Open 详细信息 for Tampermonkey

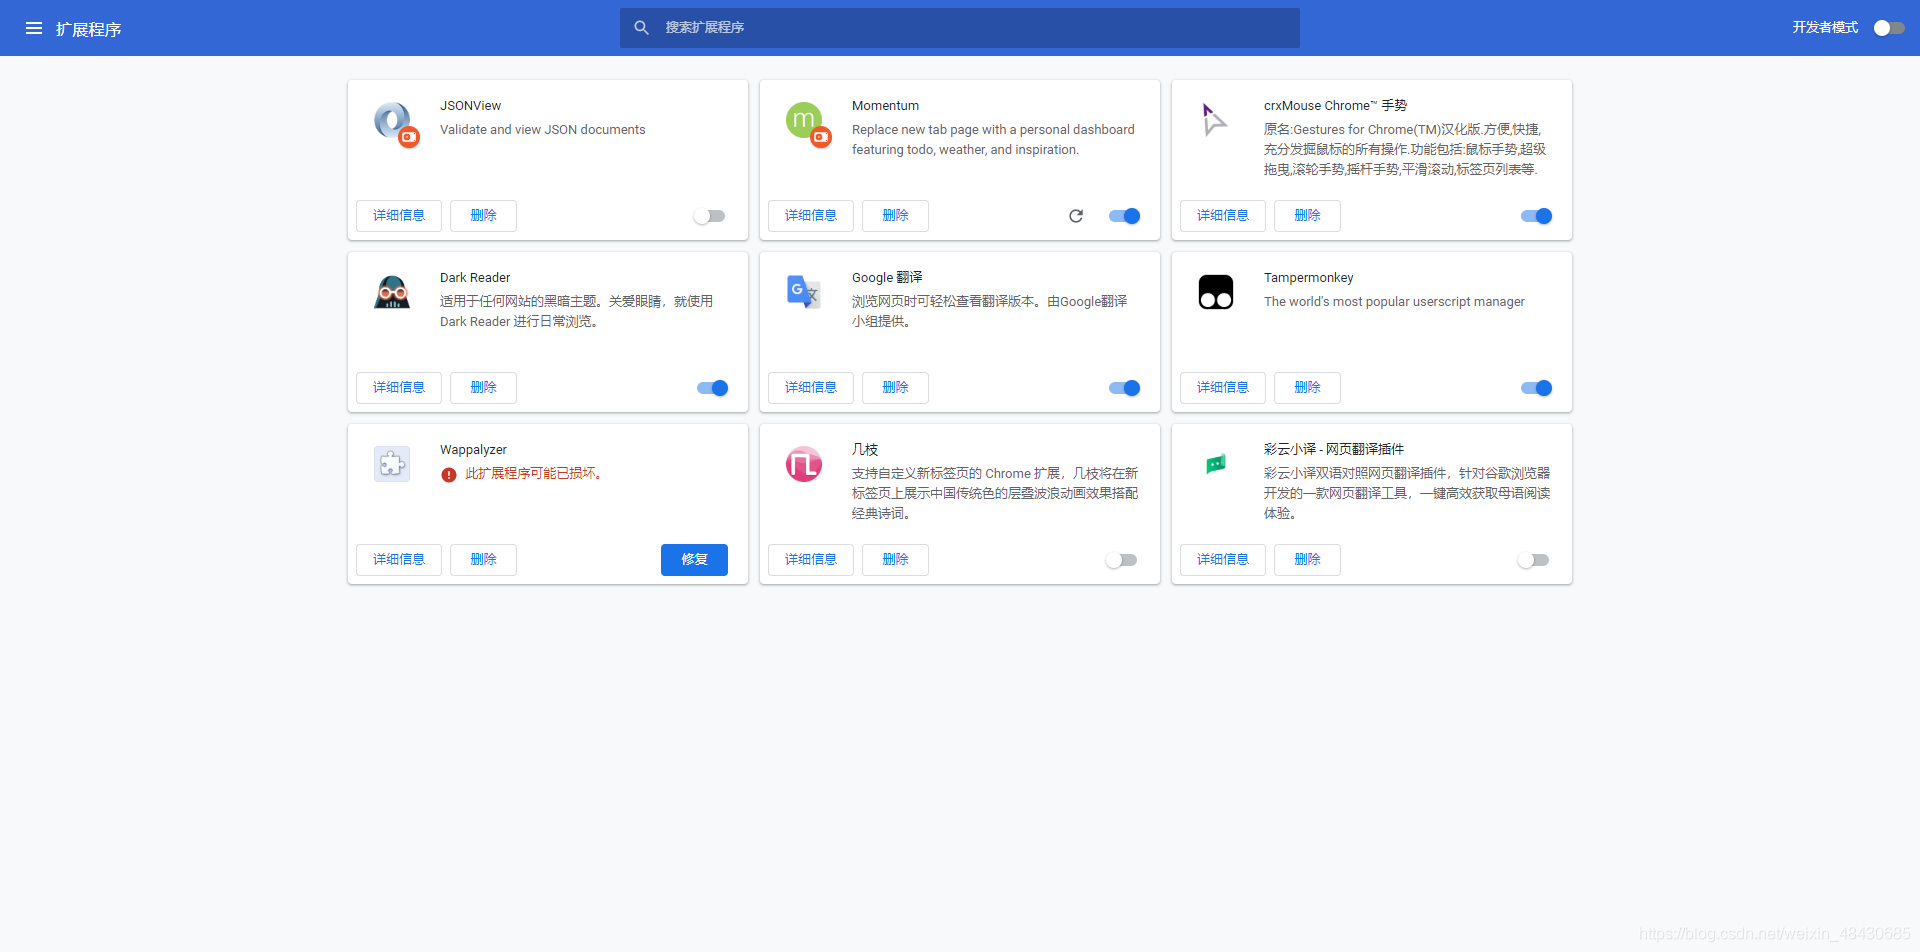[x=1222, y=388]
